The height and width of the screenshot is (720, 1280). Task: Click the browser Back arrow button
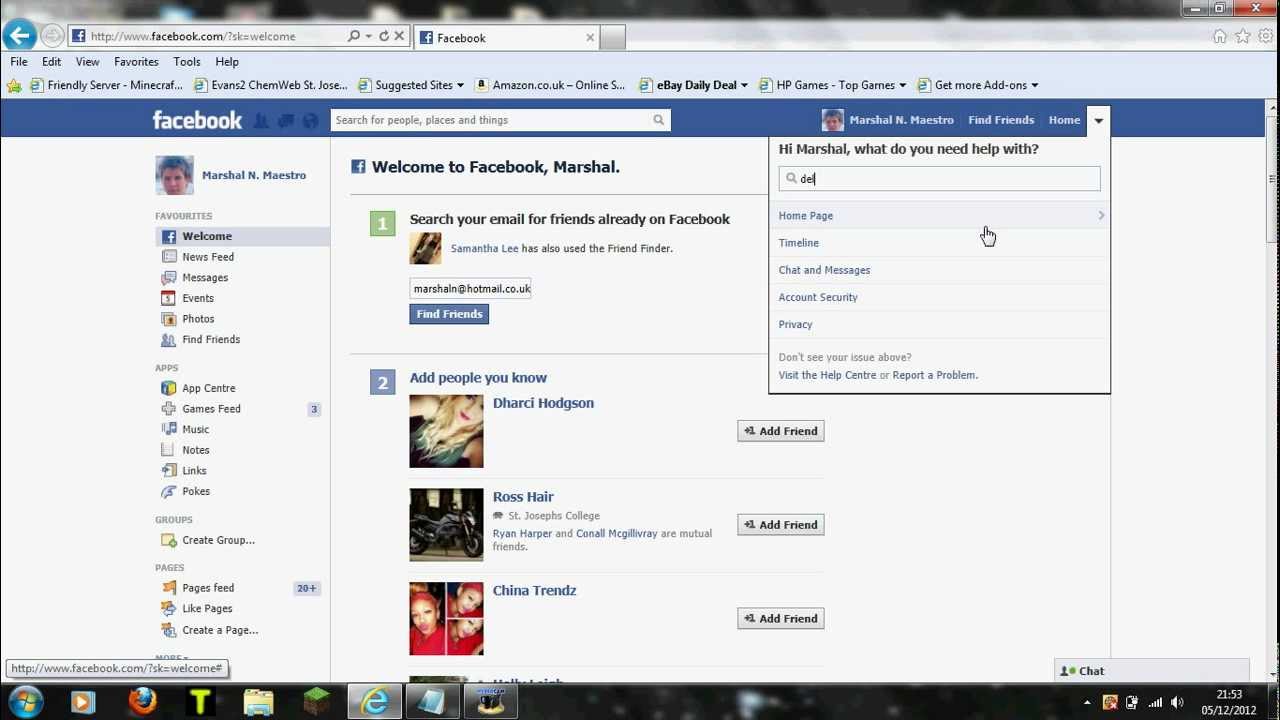click(x=19, y=36)
